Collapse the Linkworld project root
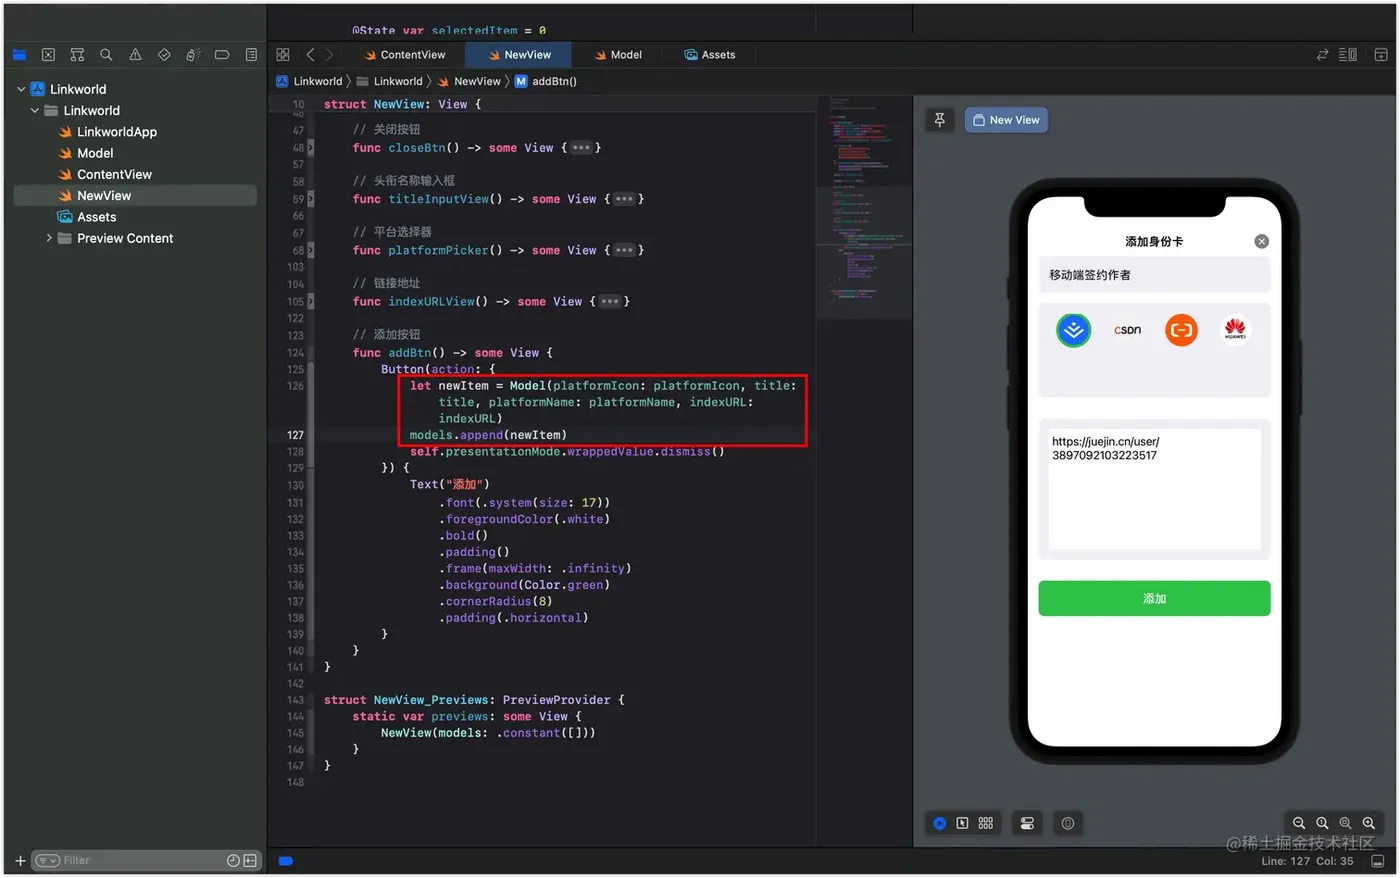The width and height of the screenshot is (1400, 878). [x=21, y=89]
